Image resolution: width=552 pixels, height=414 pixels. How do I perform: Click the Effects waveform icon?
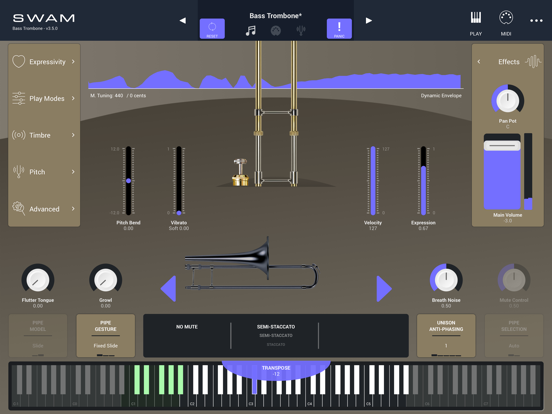coord(533,62)
